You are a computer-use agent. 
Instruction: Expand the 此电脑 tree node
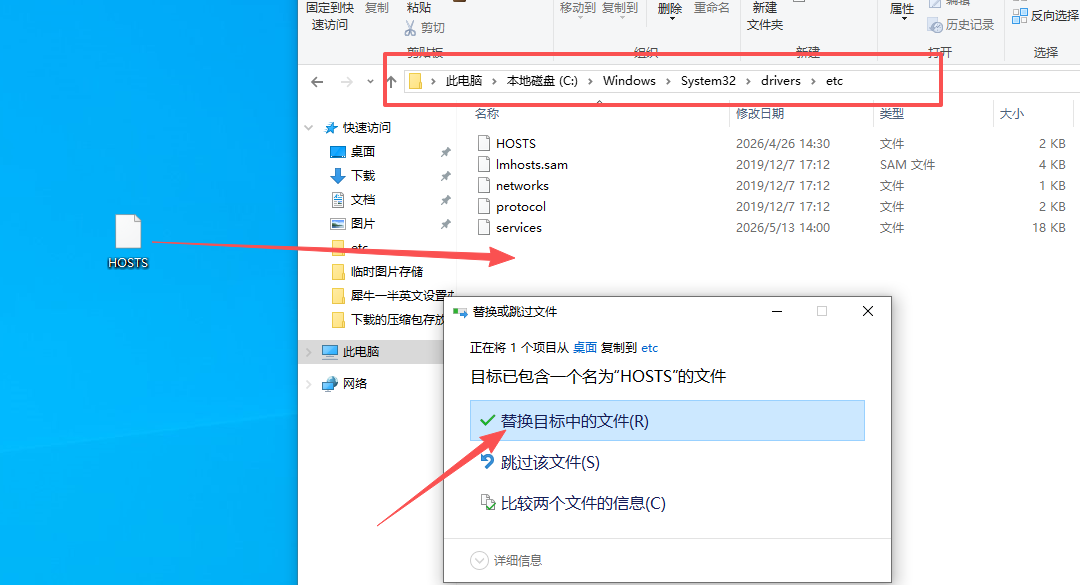[309, 351]
